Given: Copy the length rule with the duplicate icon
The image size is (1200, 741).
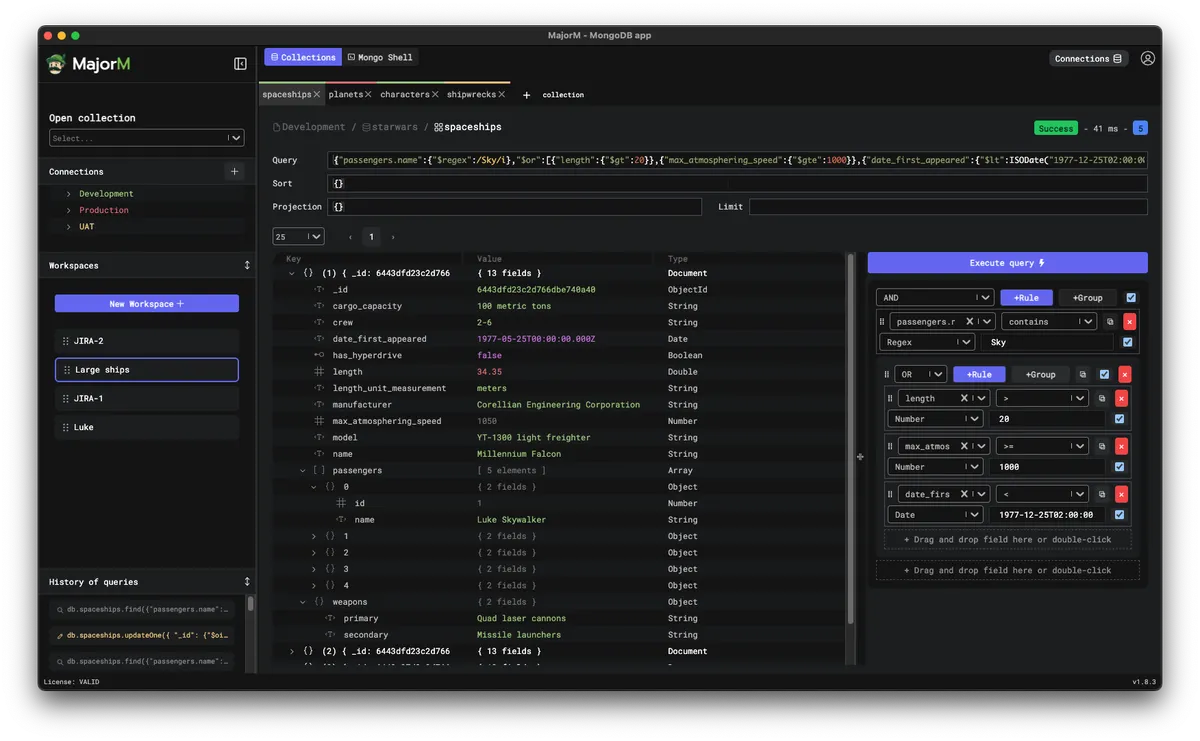Looking at the screenshot, I should click(x=1102, y=398).
